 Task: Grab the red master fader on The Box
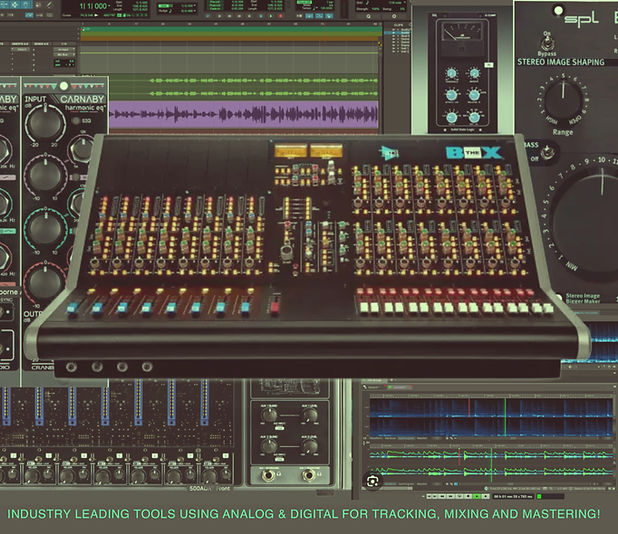(275, 305)
